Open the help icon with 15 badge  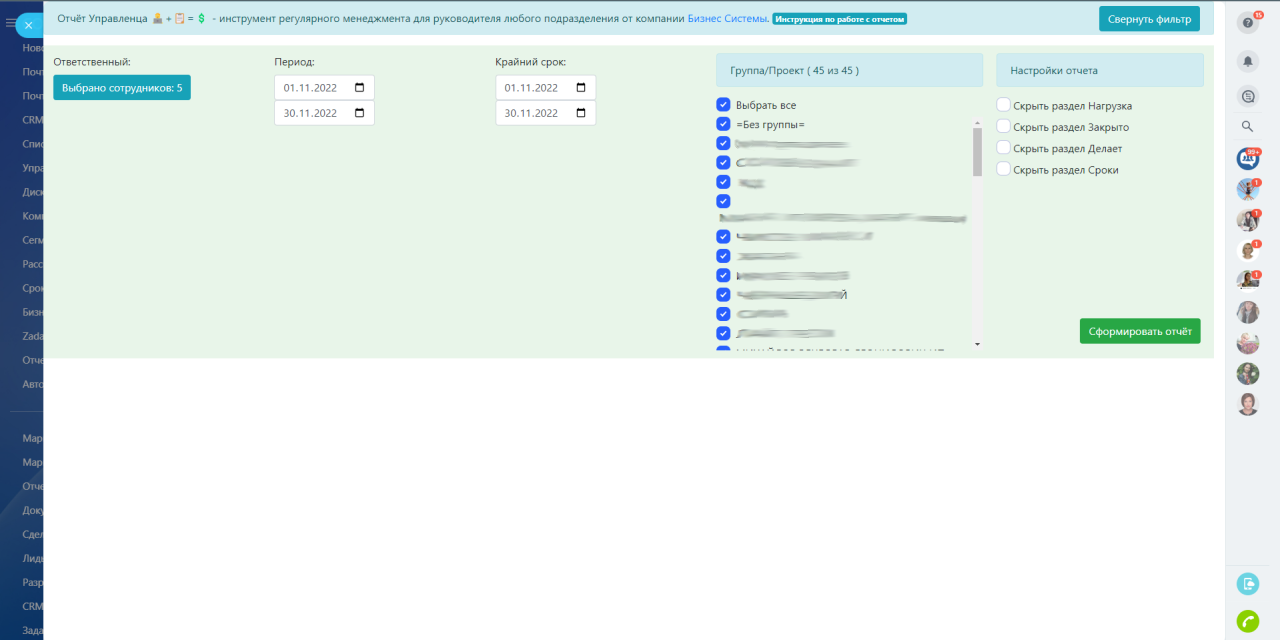pyautogui.click(x=1248, y=23)
